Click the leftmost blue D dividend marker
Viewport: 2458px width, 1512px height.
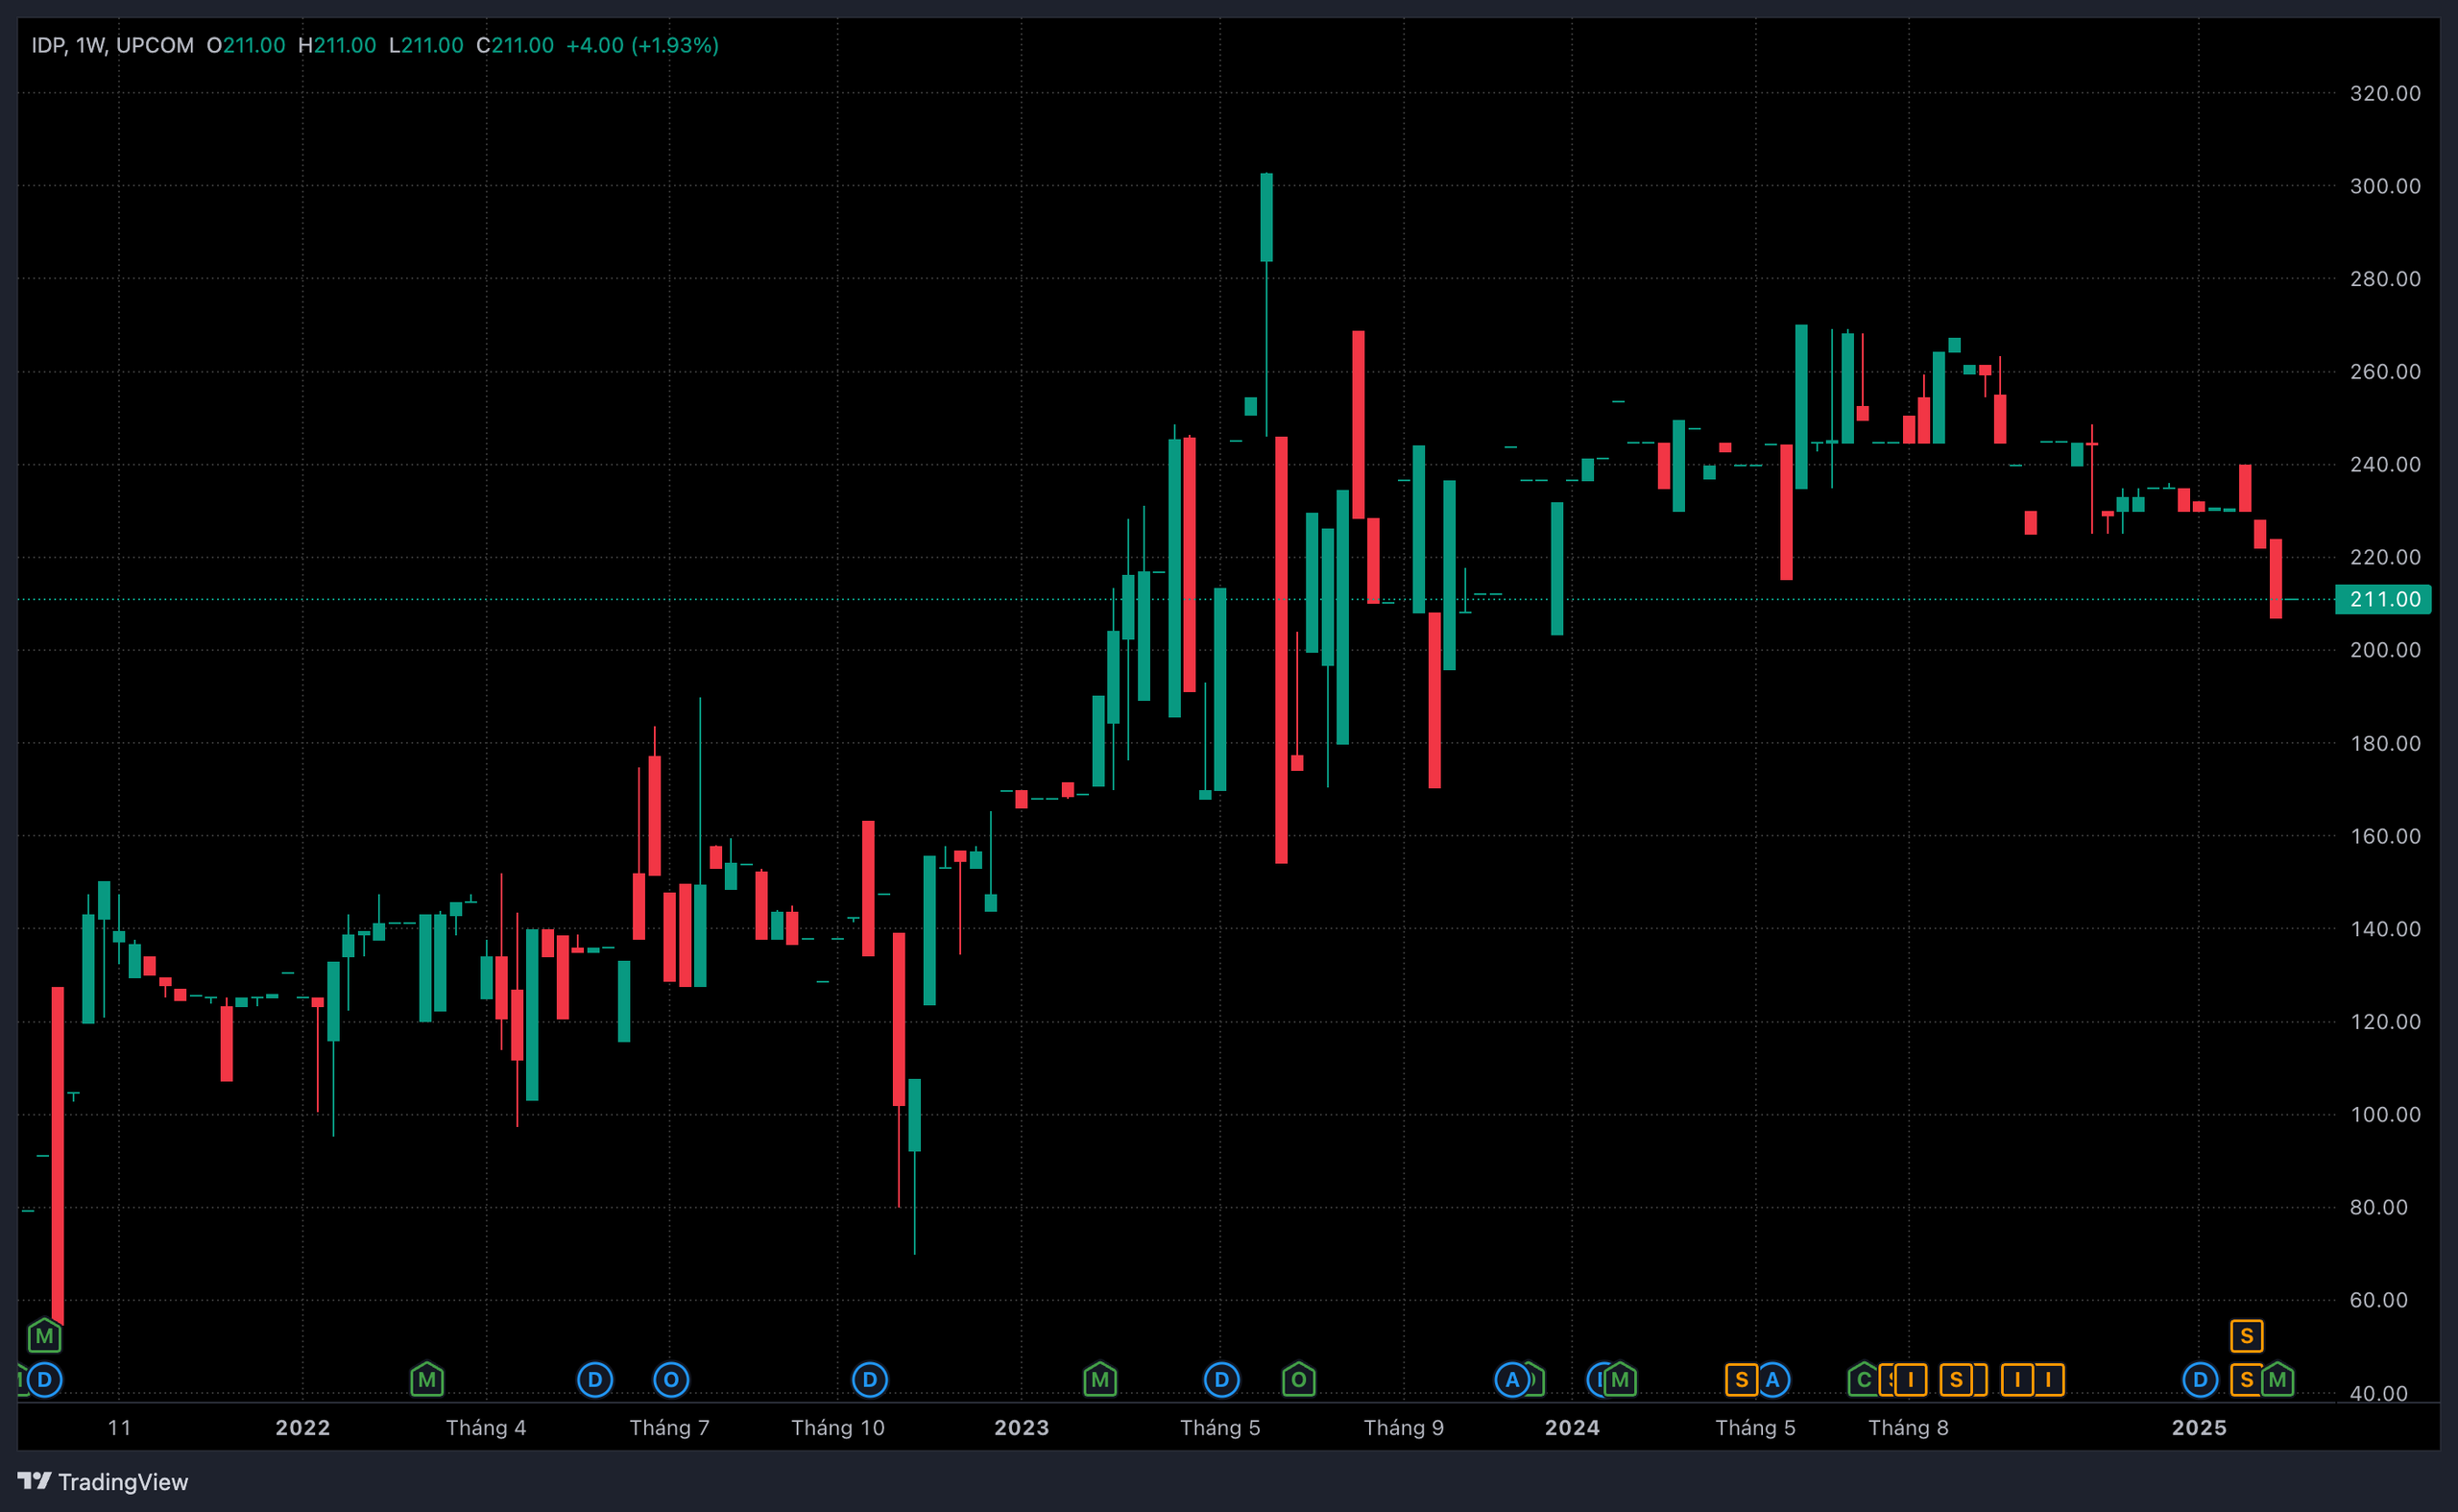pyautogui.click(x=44, y=1380)
